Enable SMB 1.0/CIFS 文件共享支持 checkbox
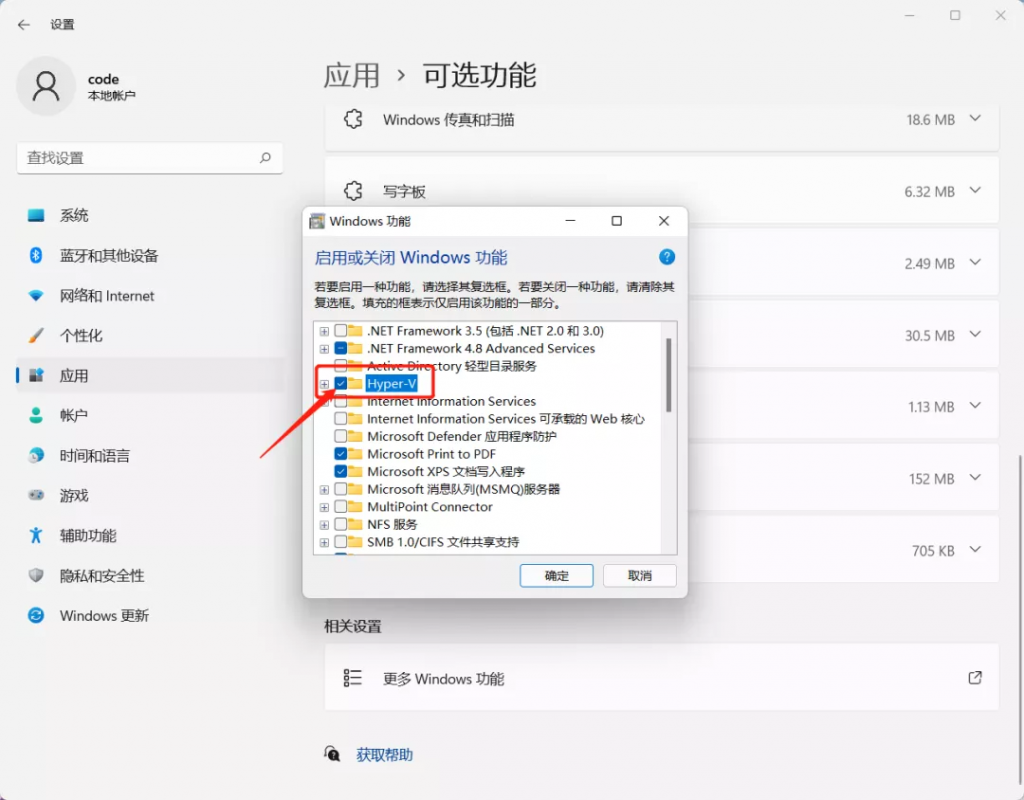The height and width of the screenshot is (800, 1024). click(341, 542)
